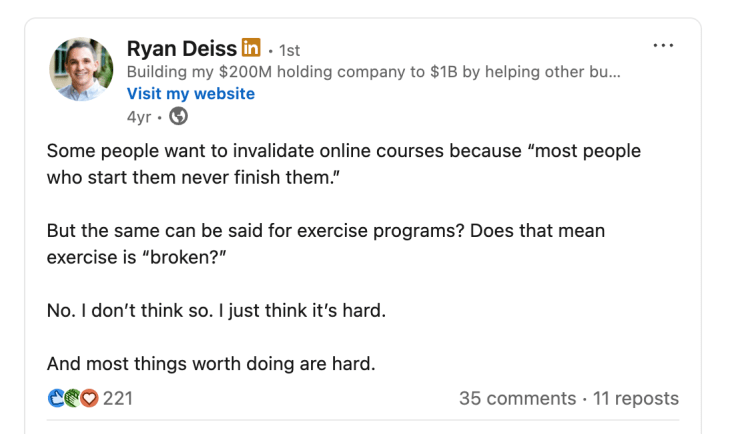Click the closing line "And most things worth doing are hard"
This screenshot has width=730, height=434.
point(211,363)
